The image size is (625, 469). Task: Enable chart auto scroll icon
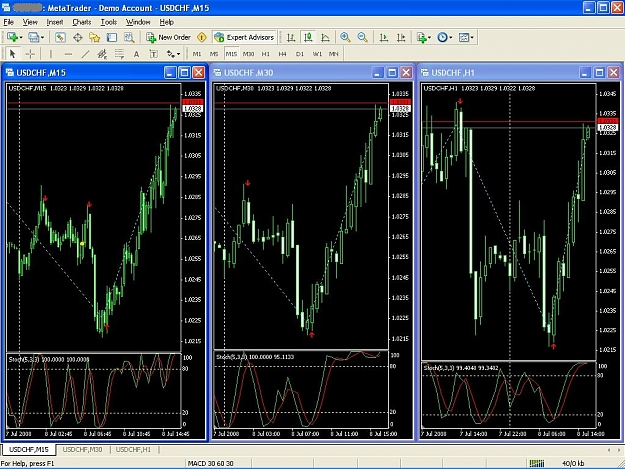pos(383,37)
